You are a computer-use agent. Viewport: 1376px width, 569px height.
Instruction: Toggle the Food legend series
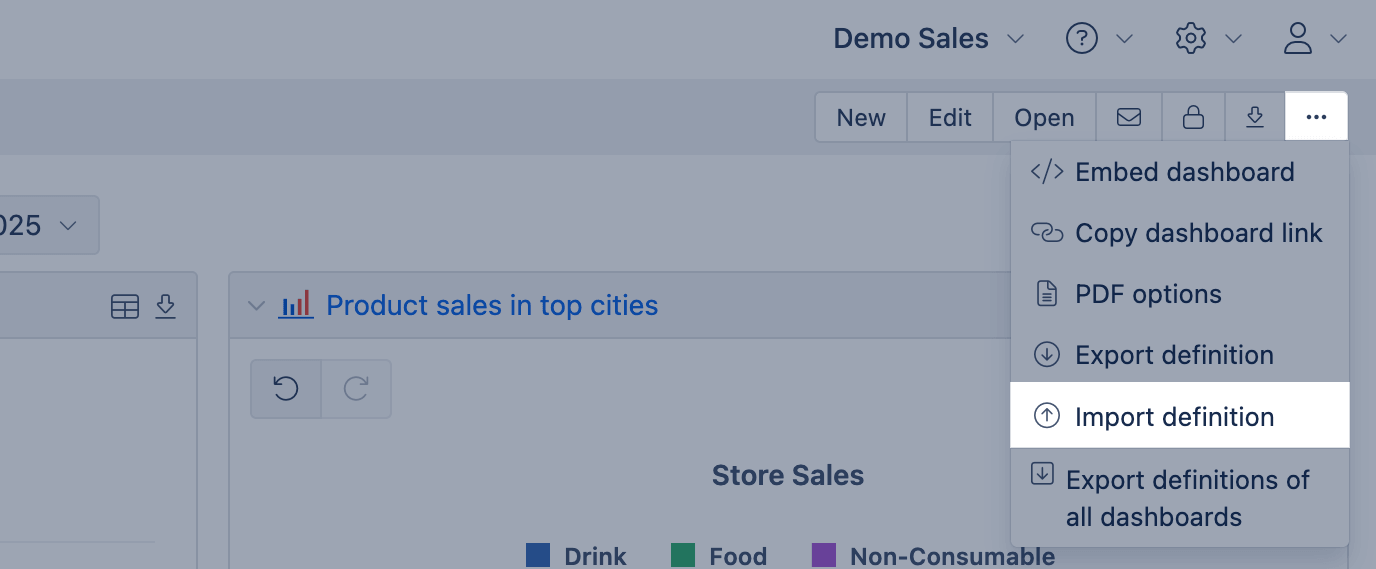point(719,556)
